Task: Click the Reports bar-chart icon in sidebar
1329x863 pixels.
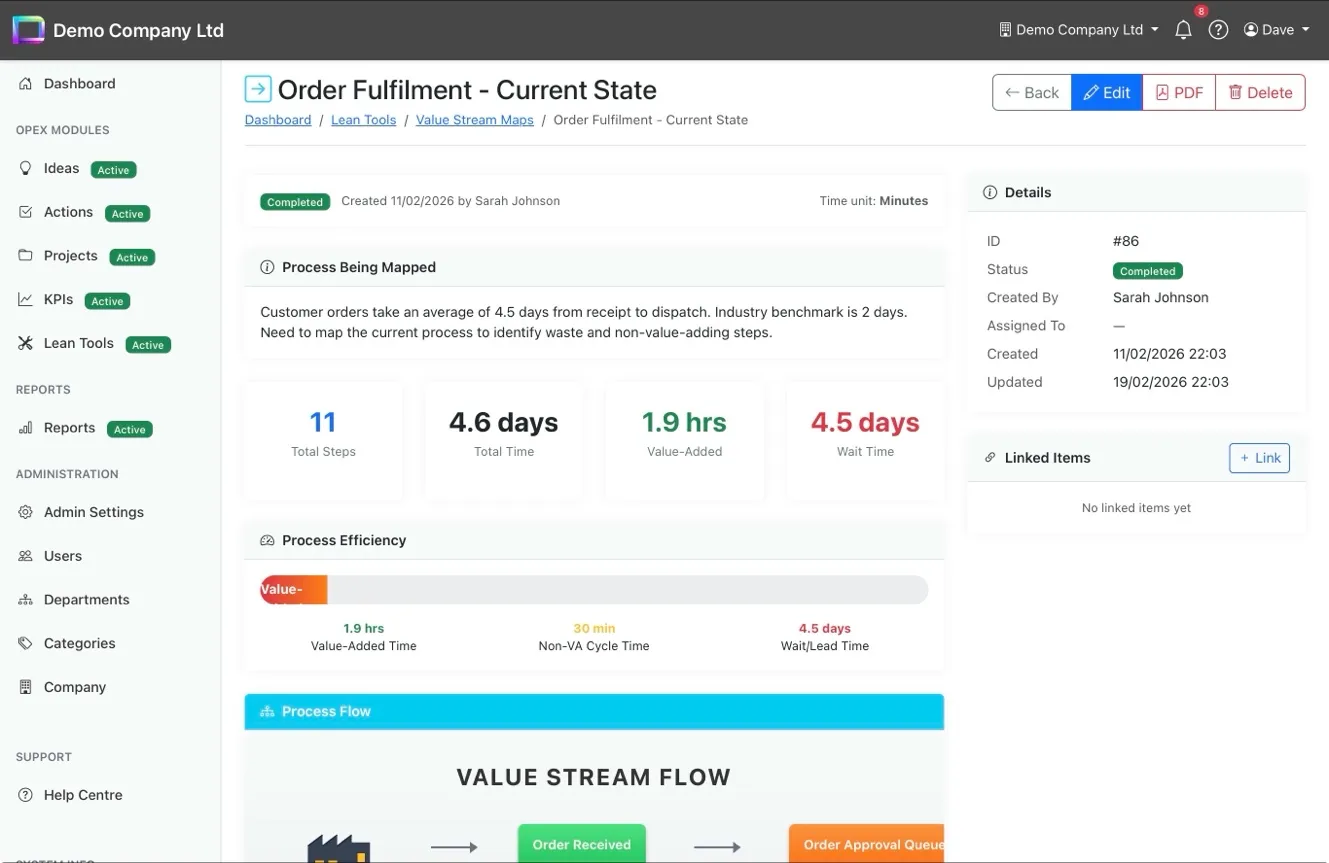Action: (x=24, y=427)
